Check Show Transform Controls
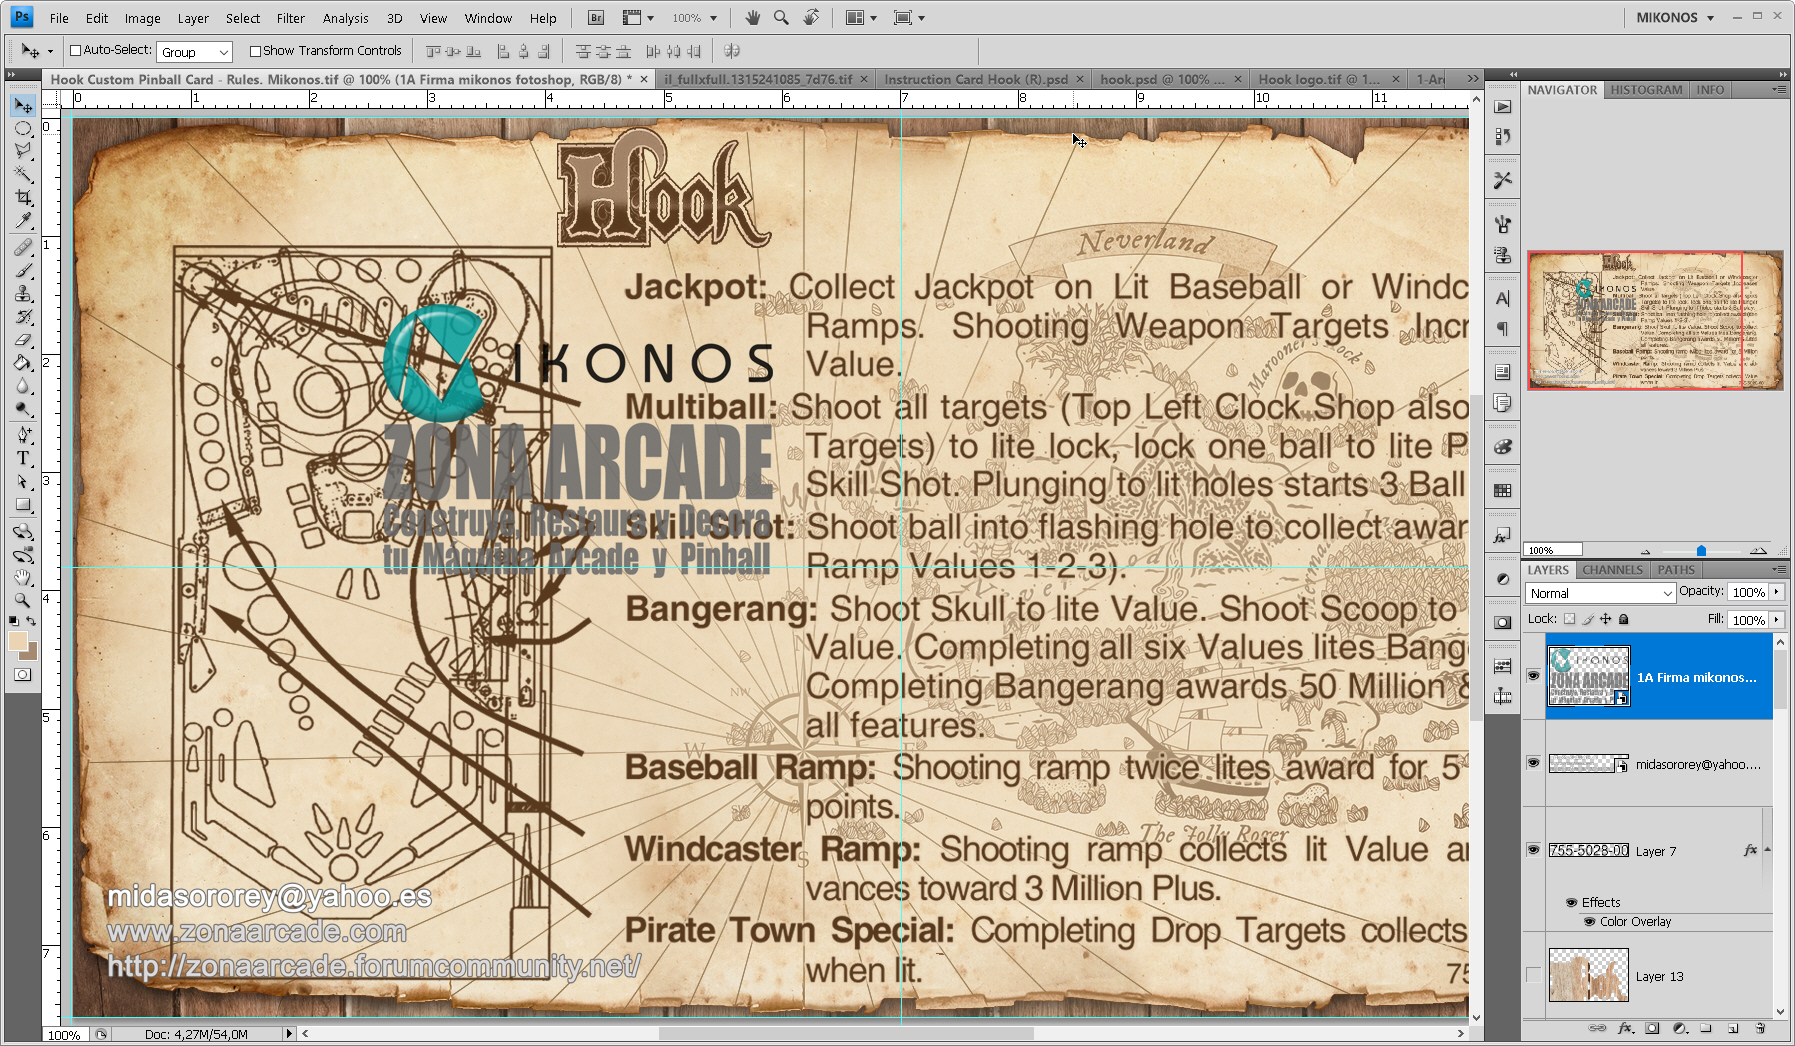 pyautogui.click(x=255, y=51)
